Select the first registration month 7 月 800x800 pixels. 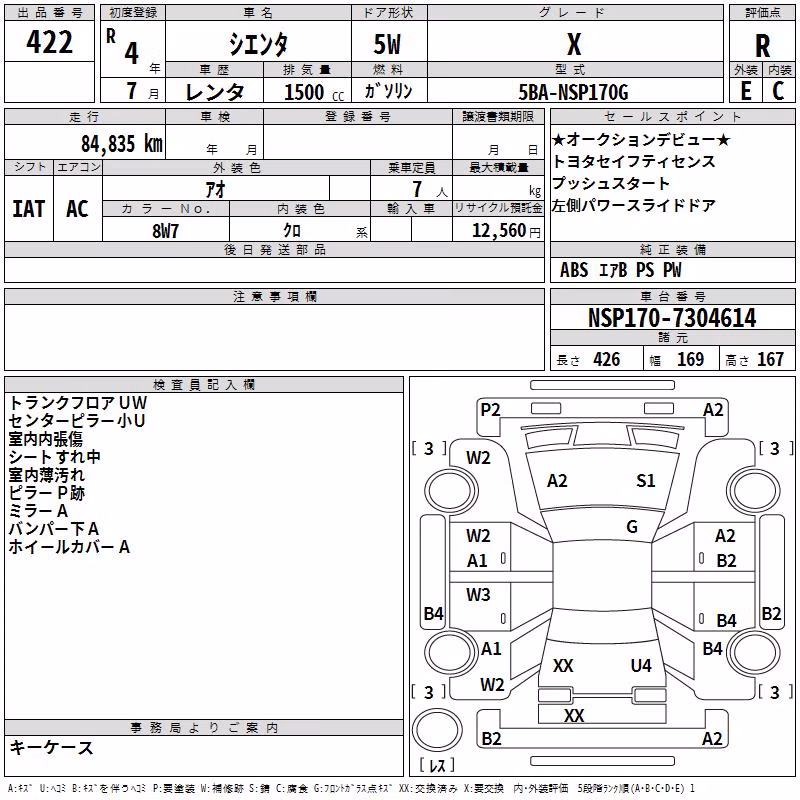(x=142, y=92)
